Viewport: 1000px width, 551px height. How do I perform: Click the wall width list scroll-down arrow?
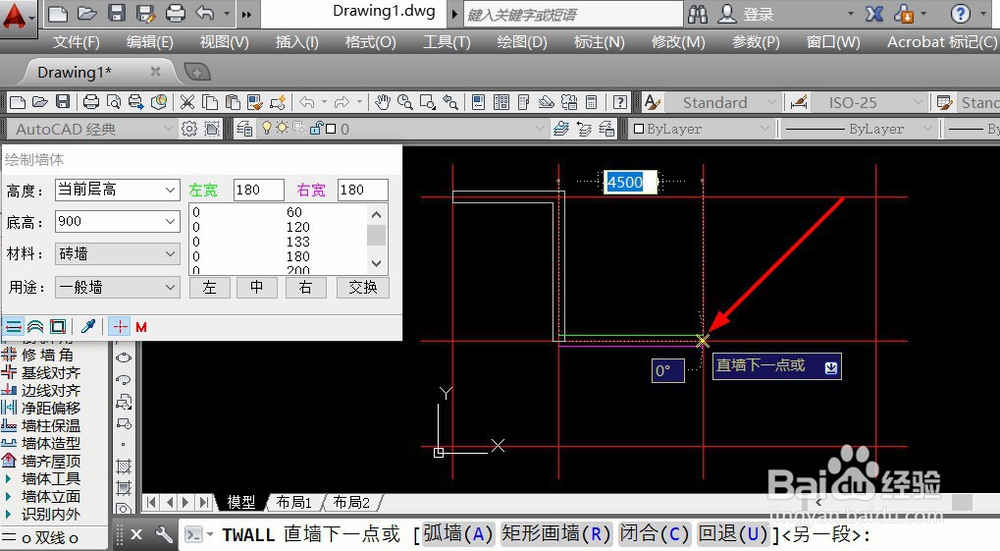[376, 263]
